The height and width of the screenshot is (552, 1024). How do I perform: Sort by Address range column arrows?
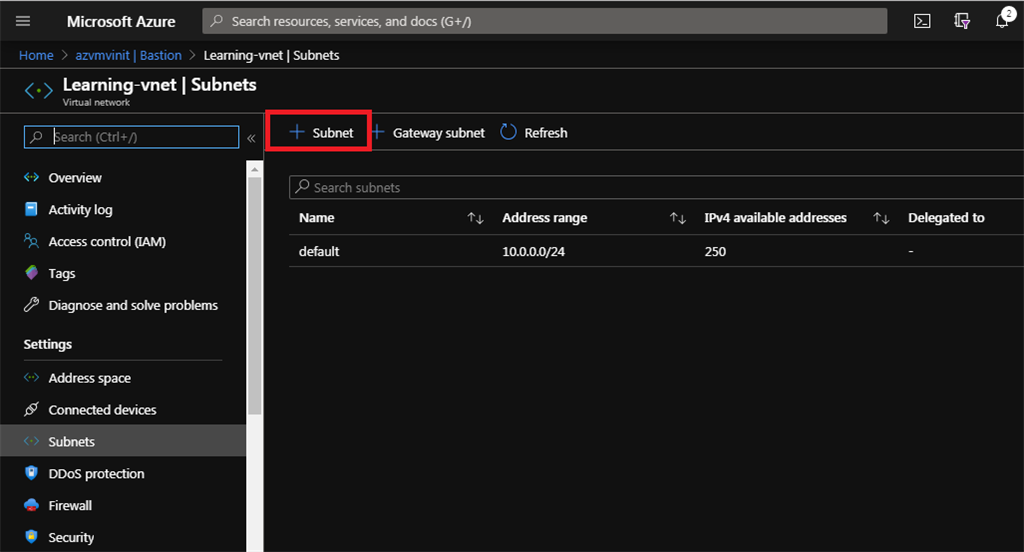point(678,218)
